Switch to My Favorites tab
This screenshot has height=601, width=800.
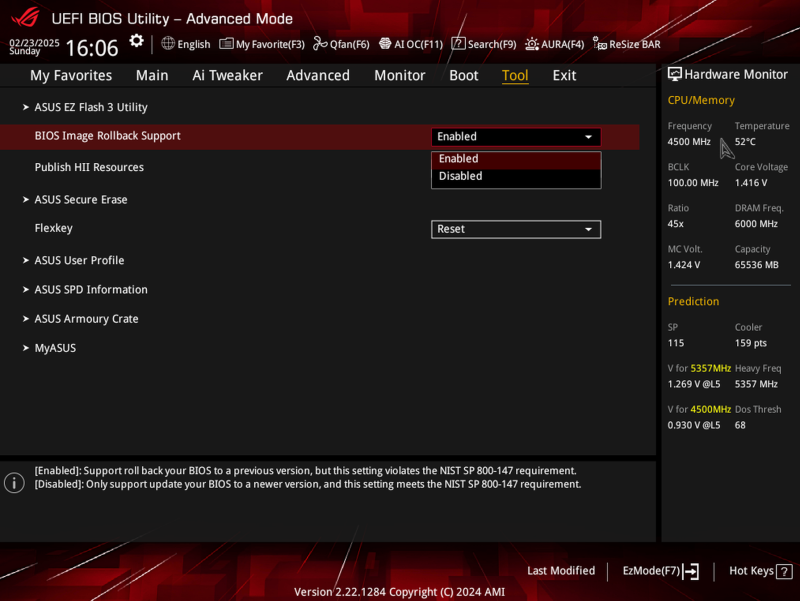pyautogui.click(x=71, y=76)
